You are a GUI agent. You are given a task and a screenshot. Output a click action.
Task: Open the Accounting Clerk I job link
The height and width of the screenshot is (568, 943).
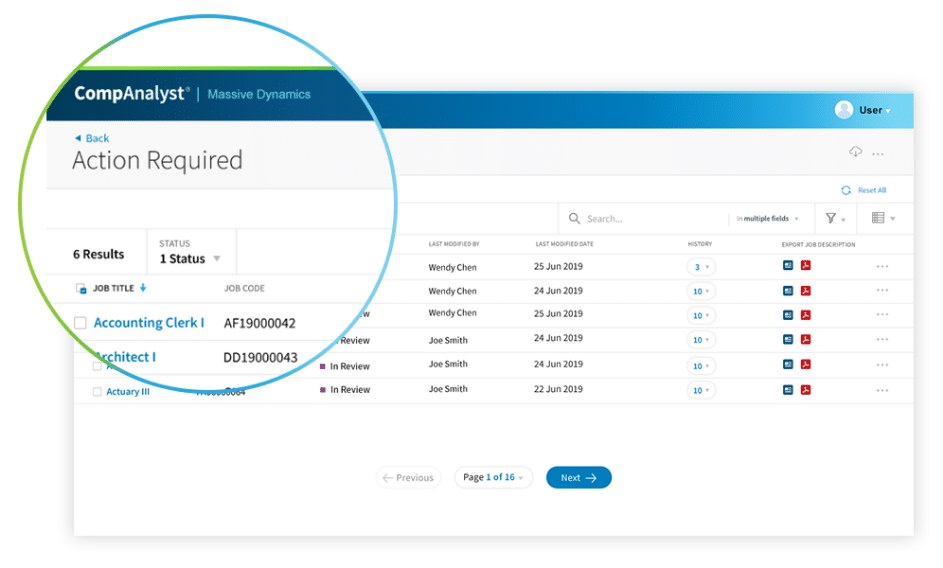[149, 323]
